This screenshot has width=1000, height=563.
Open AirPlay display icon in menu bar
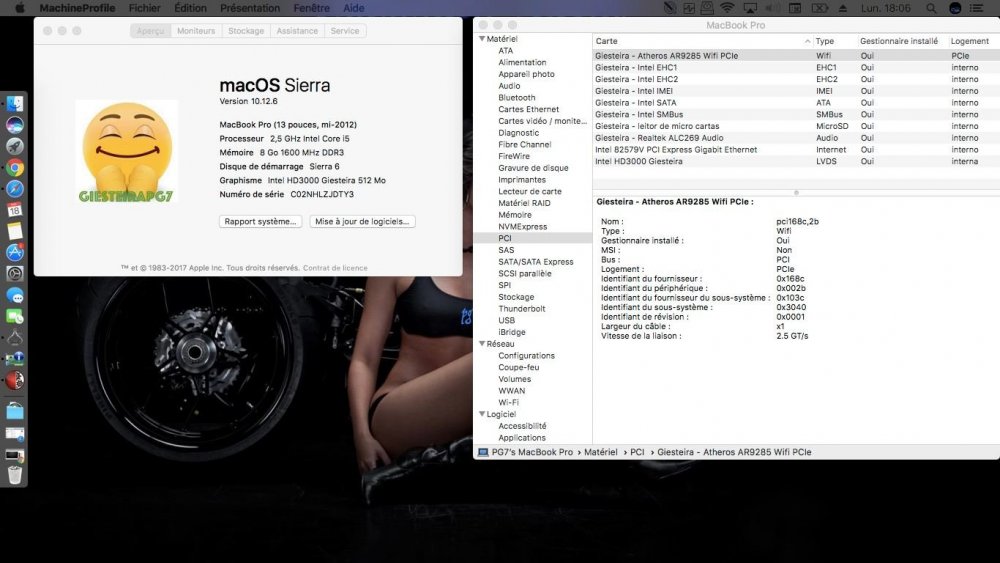click(750, 8)
